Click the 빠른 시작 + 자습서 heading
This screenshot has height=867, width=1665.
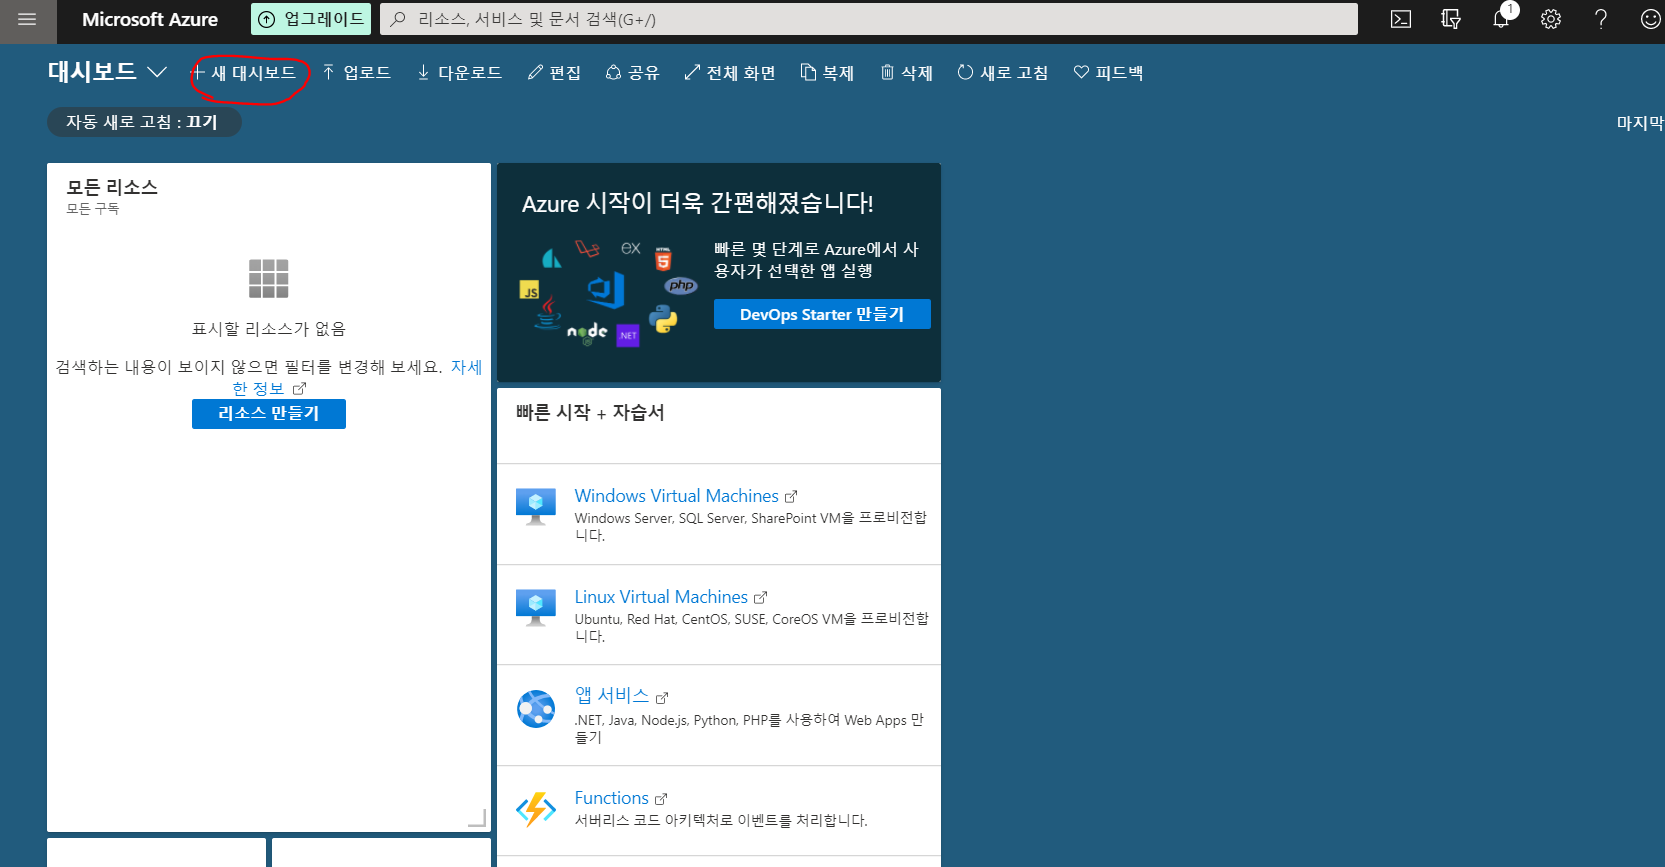point(590,412)
